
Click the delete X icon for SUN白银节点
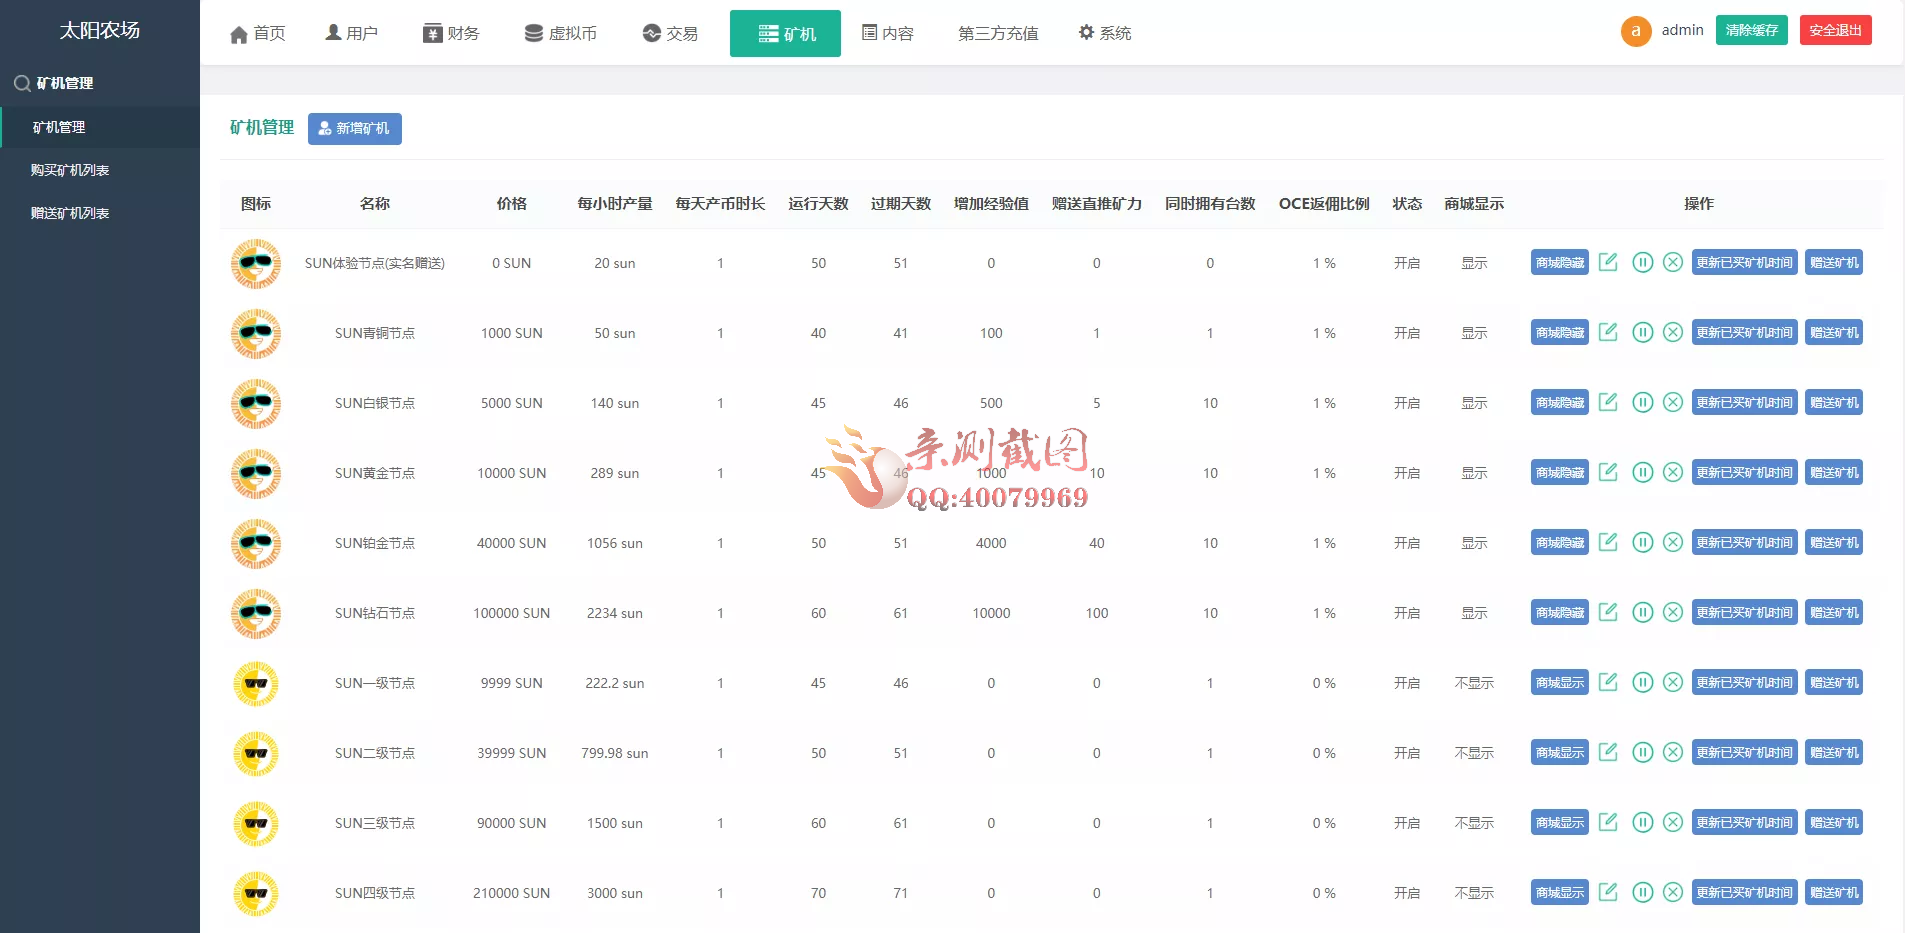(1674, 402)
